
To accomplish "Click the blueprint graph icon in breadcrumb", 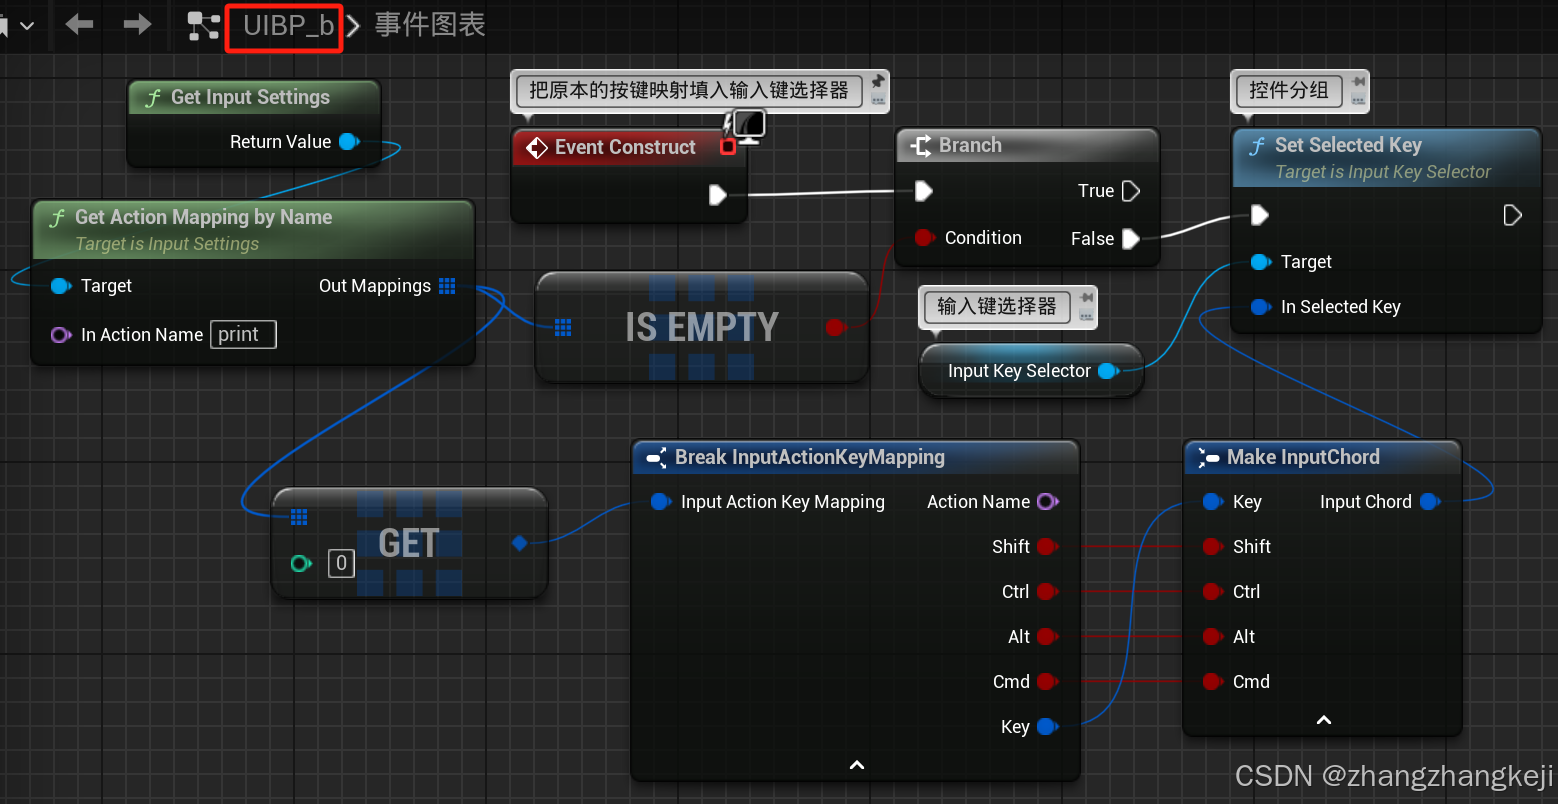I will (x=204, y=26).
